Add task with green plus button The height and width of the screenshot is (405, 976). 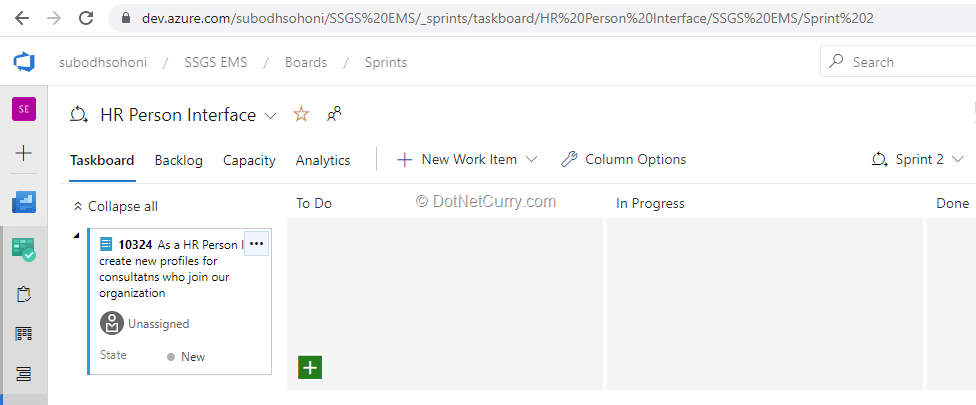tap(310, 368)
